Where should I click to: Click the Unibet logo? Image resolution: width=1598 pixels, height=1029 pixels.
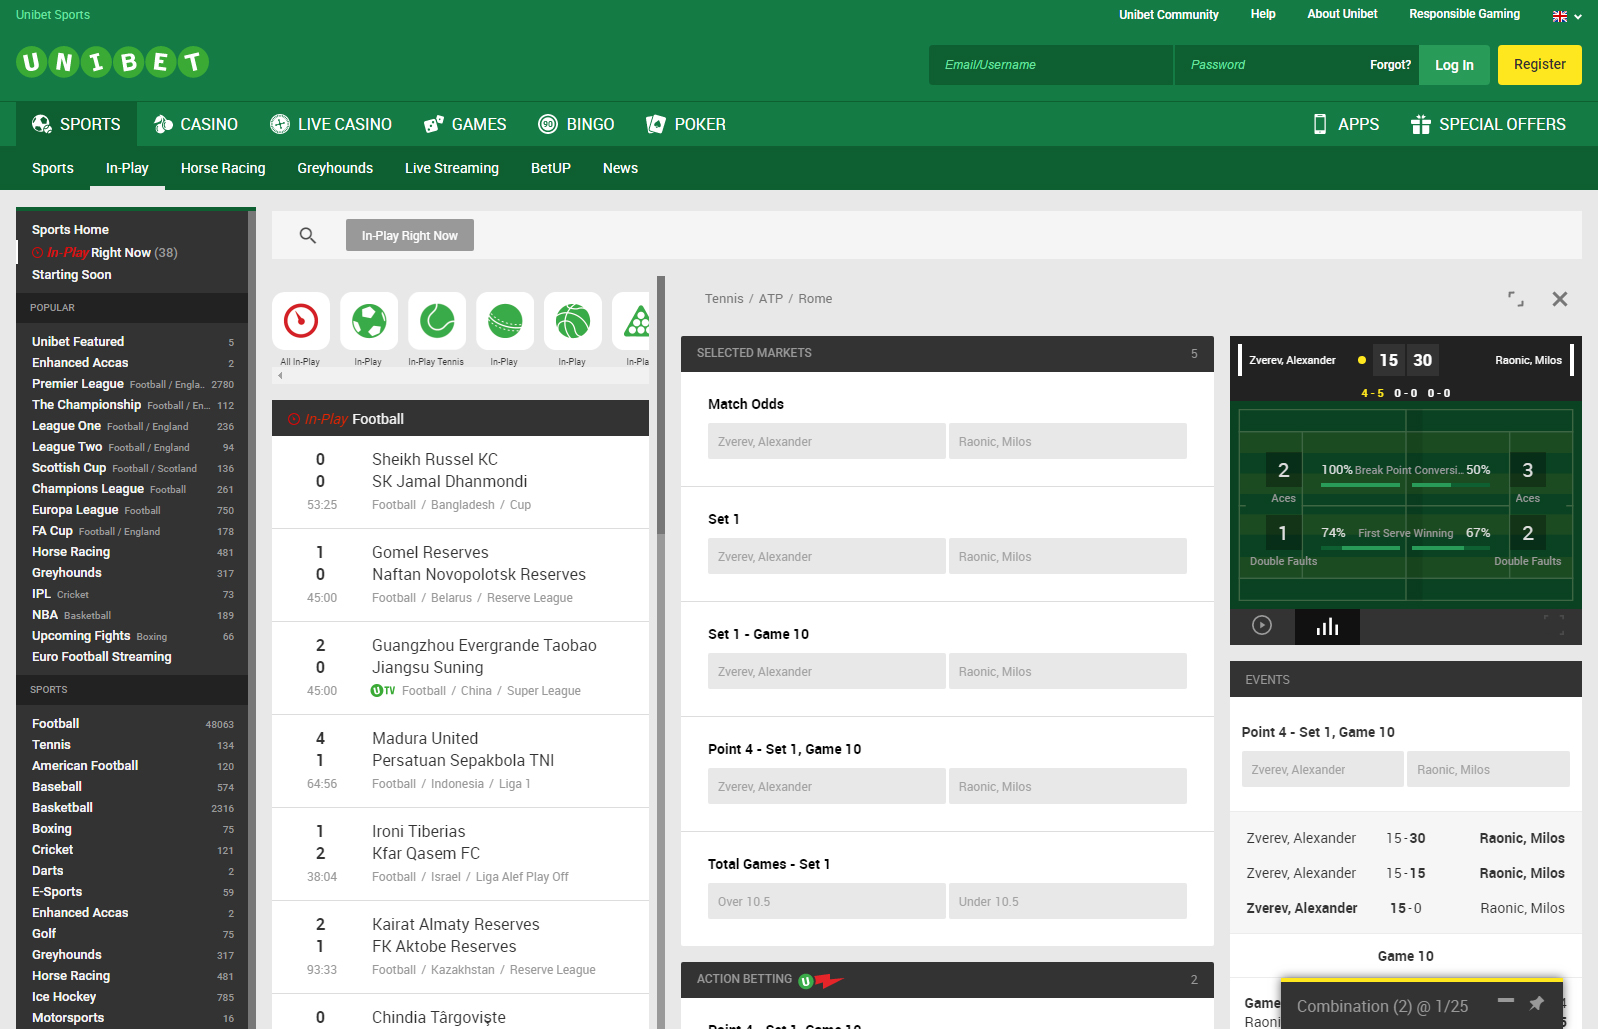[x=112, y=63]
